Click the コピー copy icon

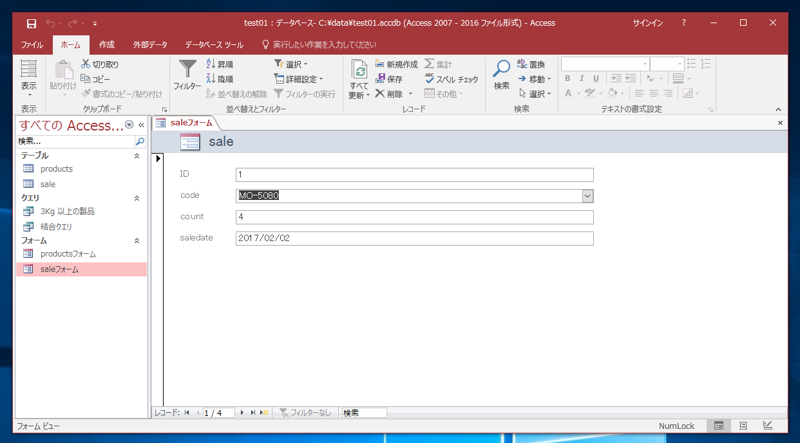(85, 79)
